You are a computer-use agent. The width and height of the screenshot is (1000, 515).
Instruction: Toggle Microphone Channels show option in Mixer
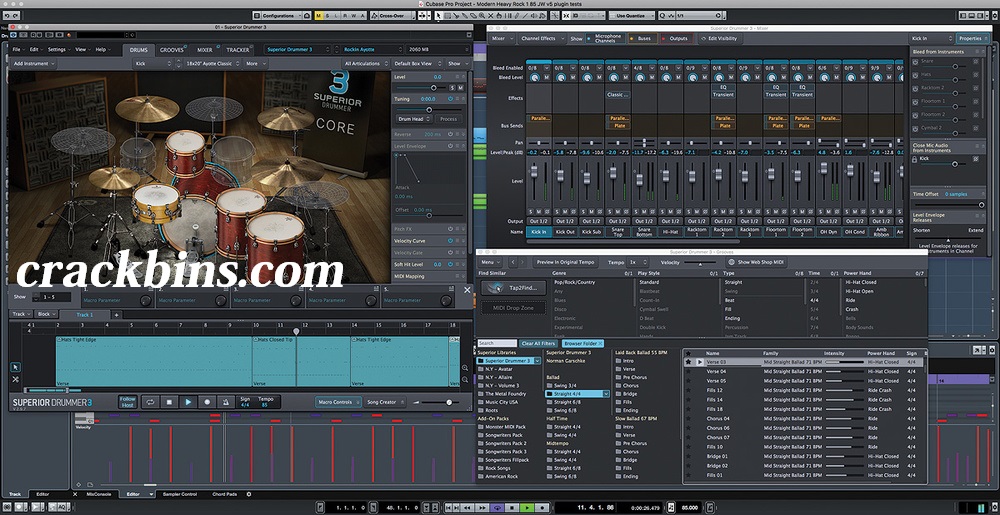(x=607, y=38)
